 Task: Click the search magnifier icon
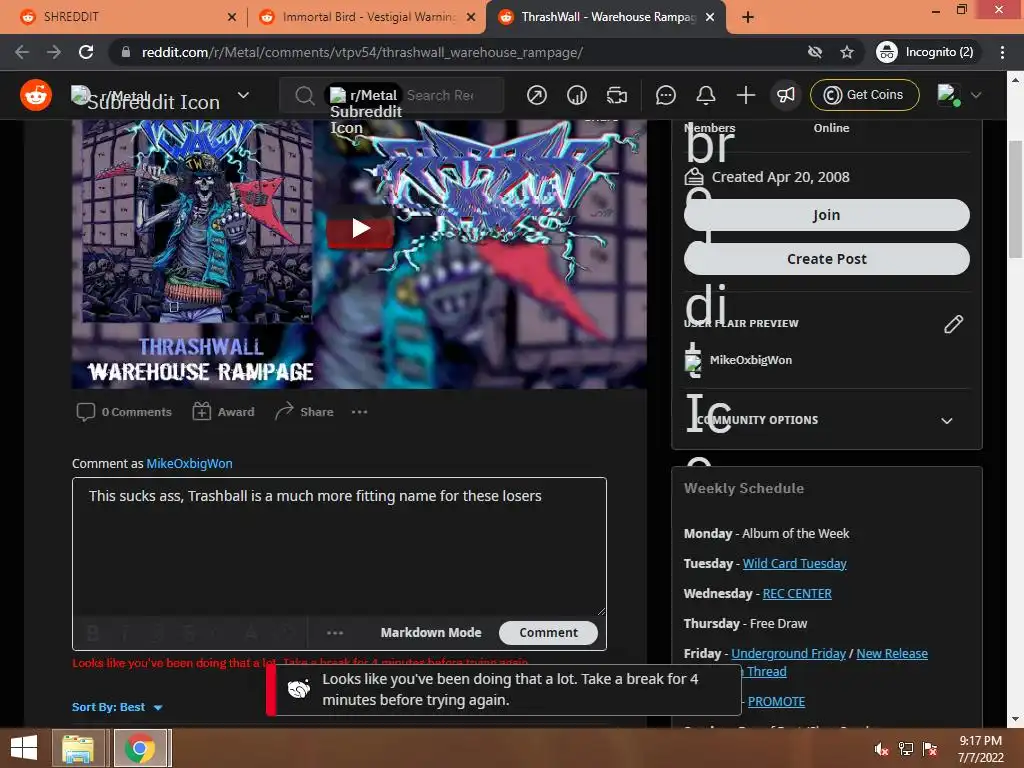[304, 96]
